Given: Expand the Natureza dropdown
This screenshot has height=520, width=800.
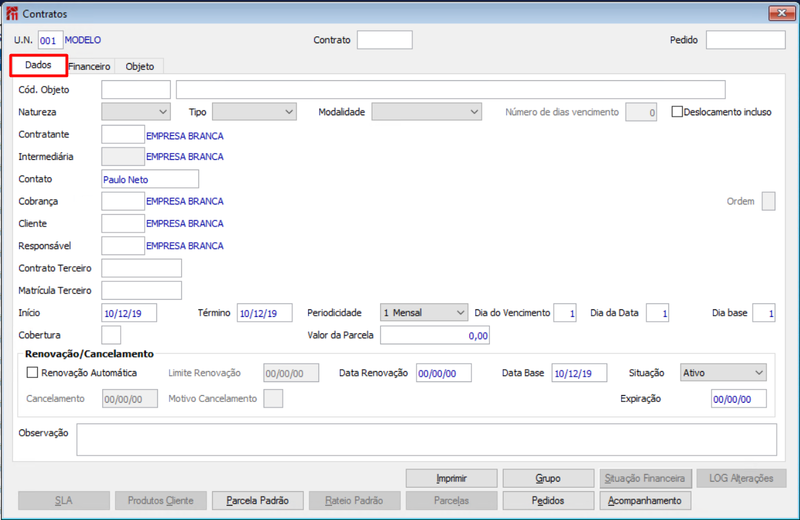Looking at the screenshot, I should coord(136,112).
